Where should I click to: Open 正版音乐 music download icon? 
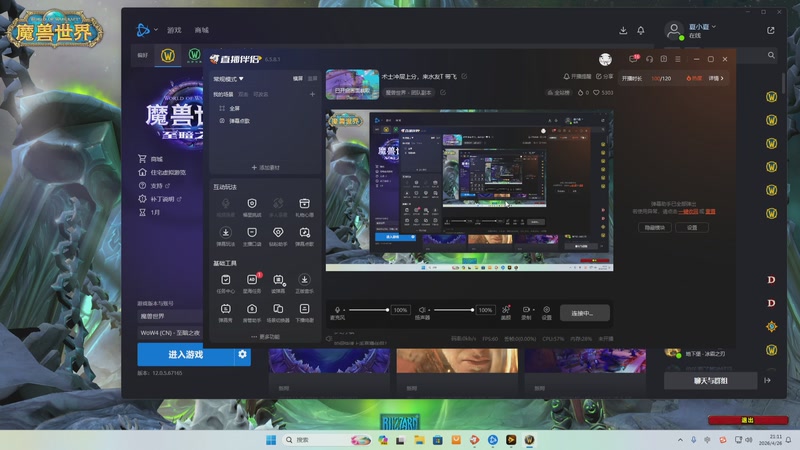point(304,280)
